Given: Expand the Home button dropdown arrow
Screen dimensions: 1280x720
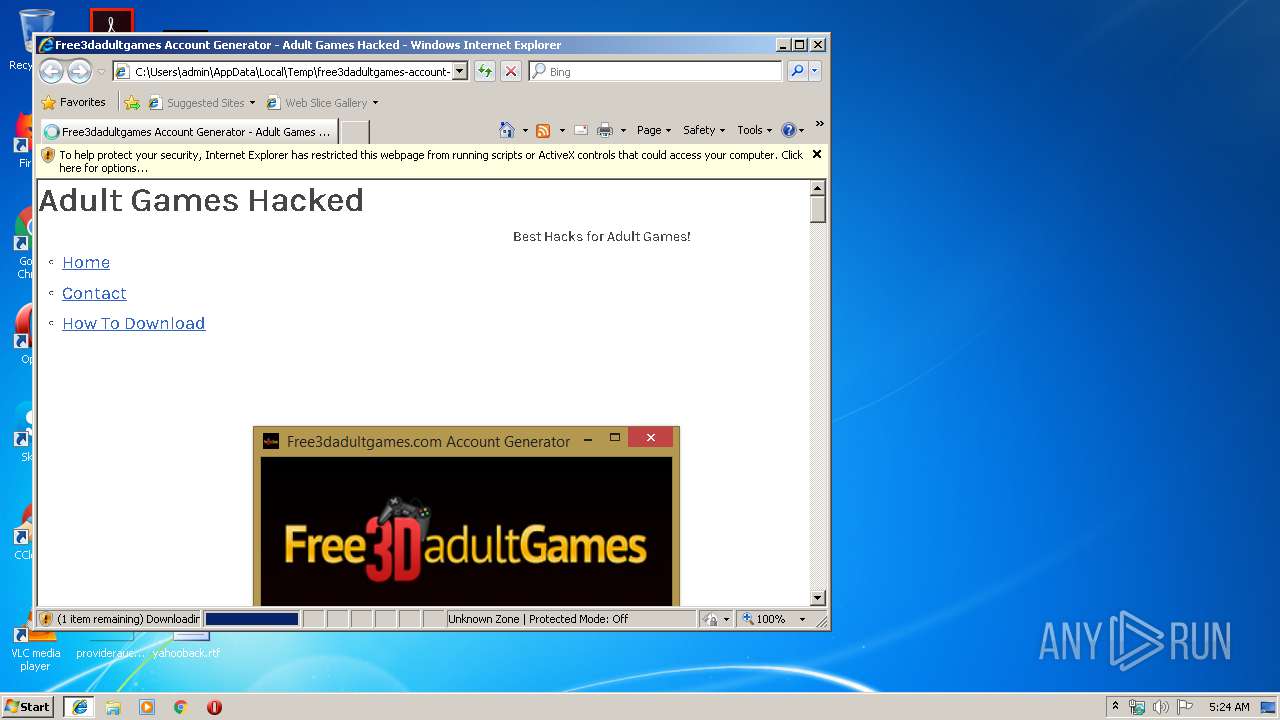Looking at the screenshot, I should coord(525,131).
